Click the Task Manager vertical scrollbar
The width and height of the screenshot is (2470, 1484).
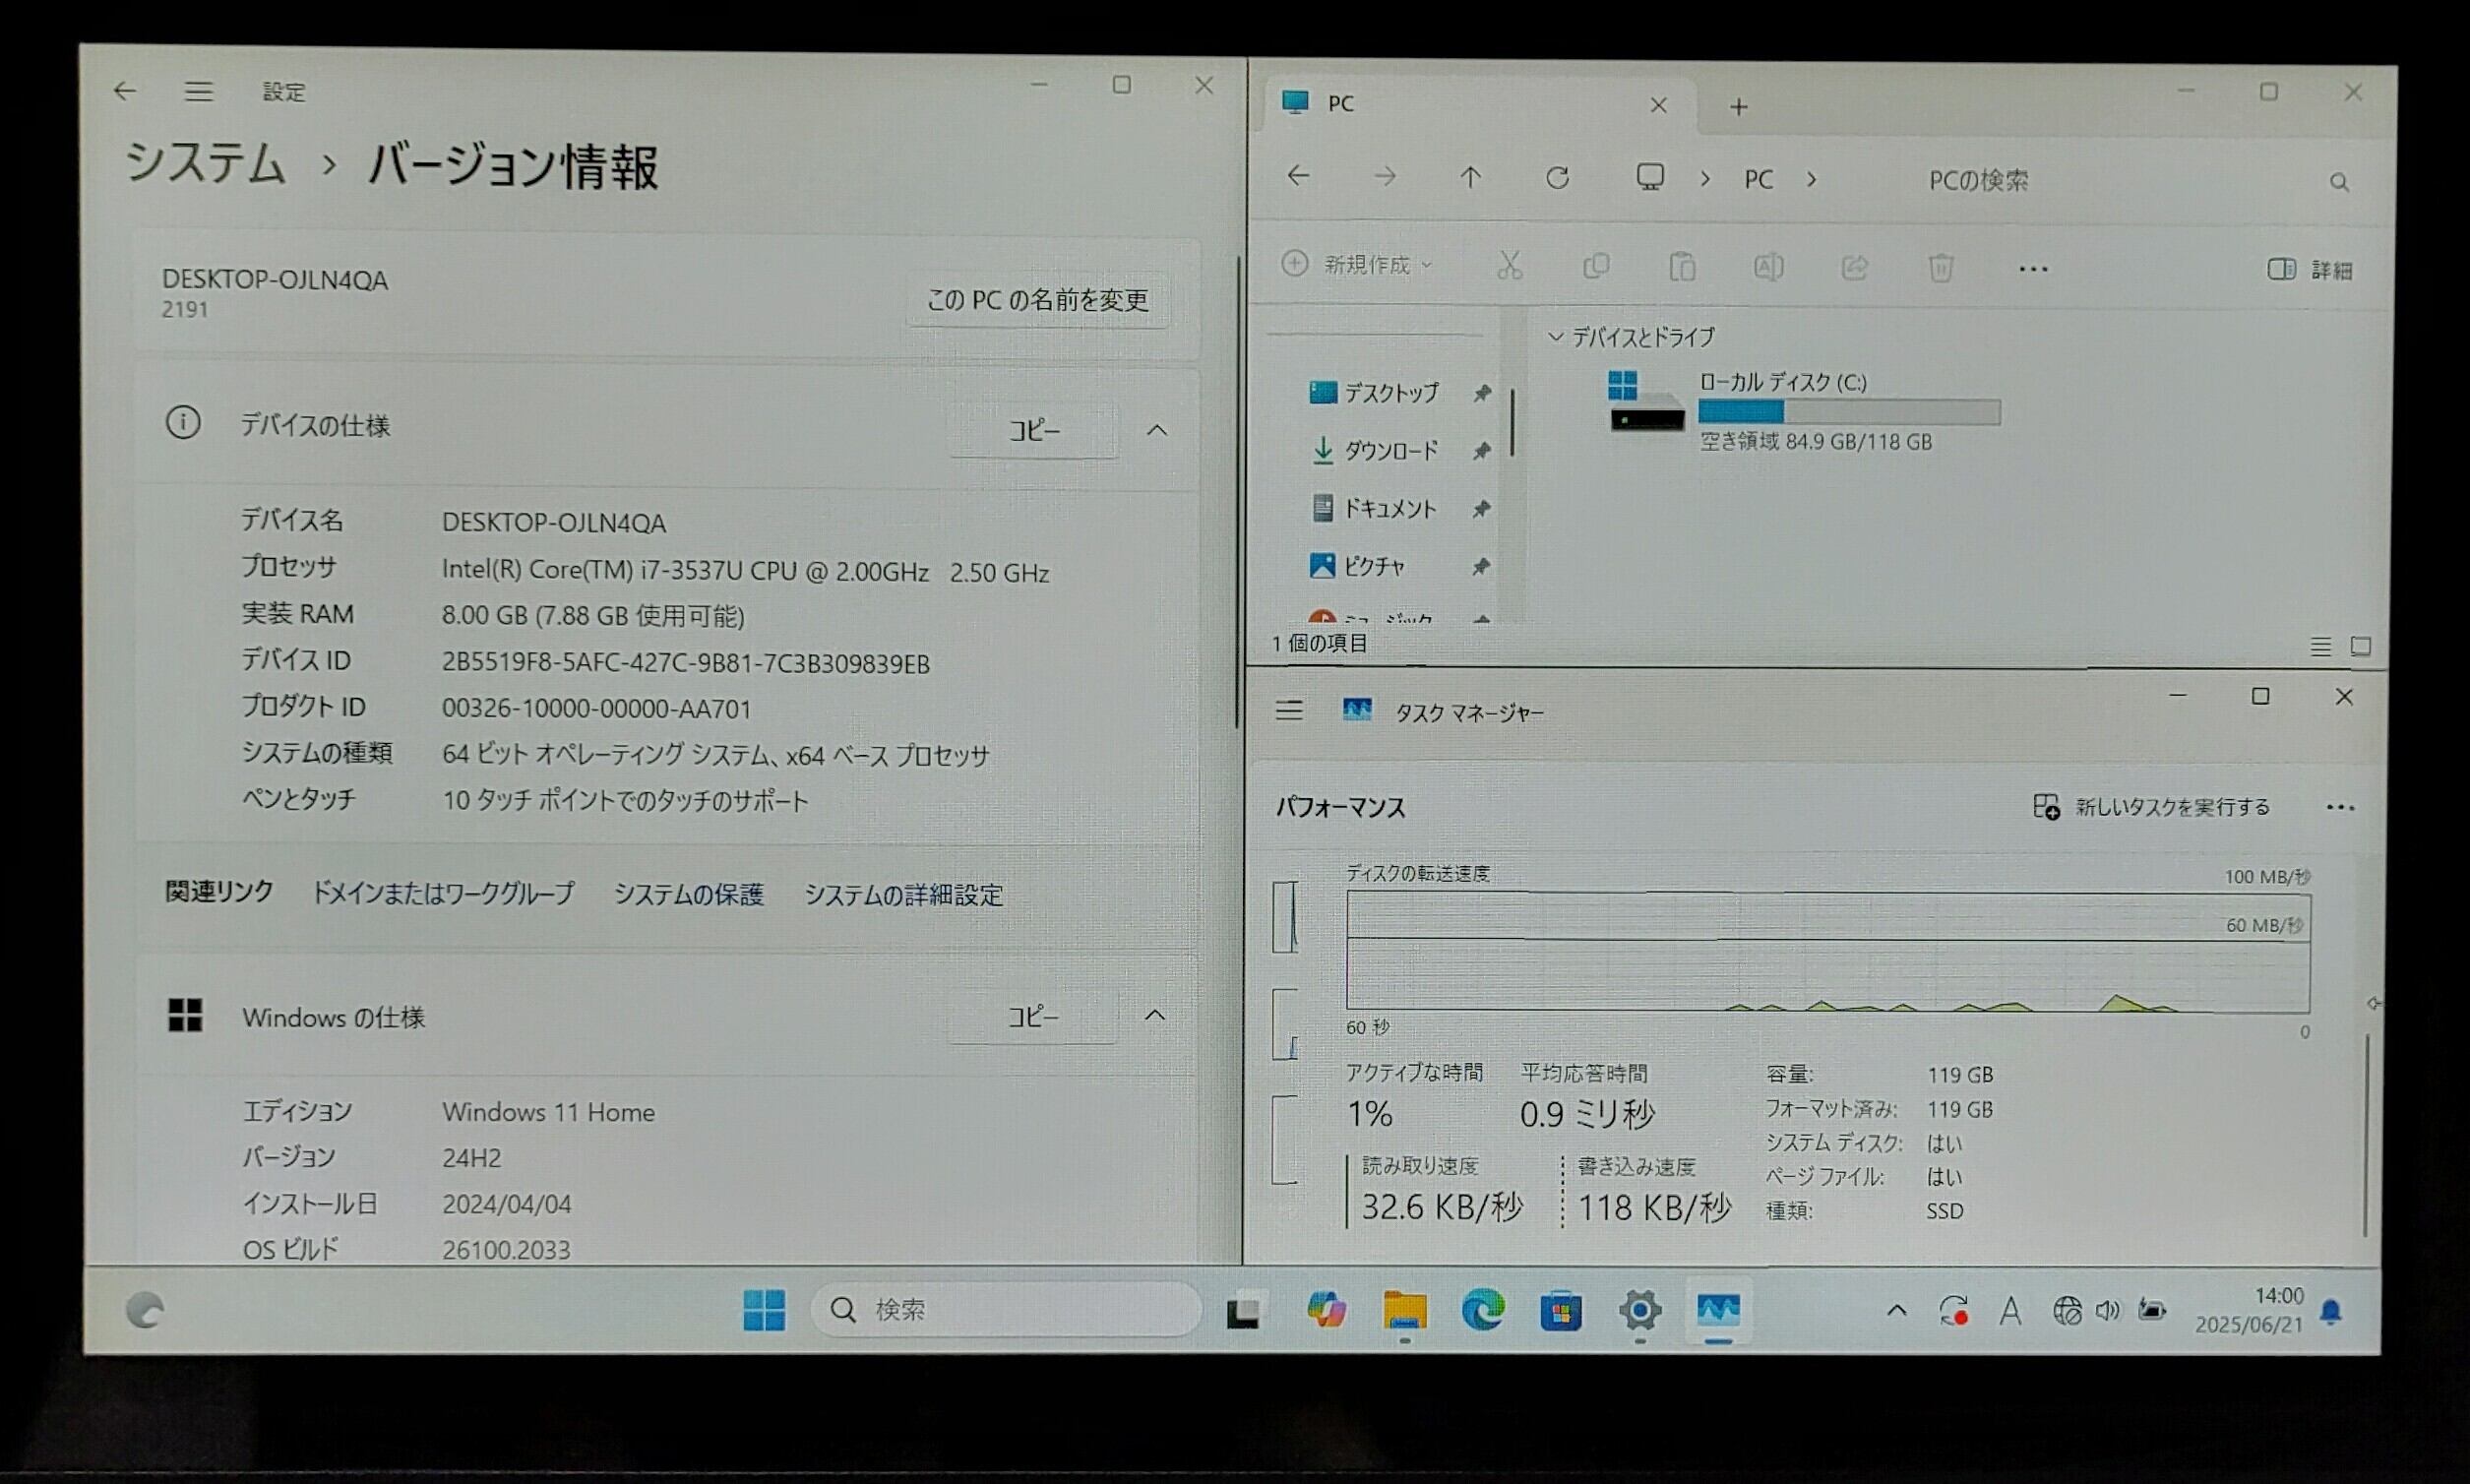coord(2366,1135)
